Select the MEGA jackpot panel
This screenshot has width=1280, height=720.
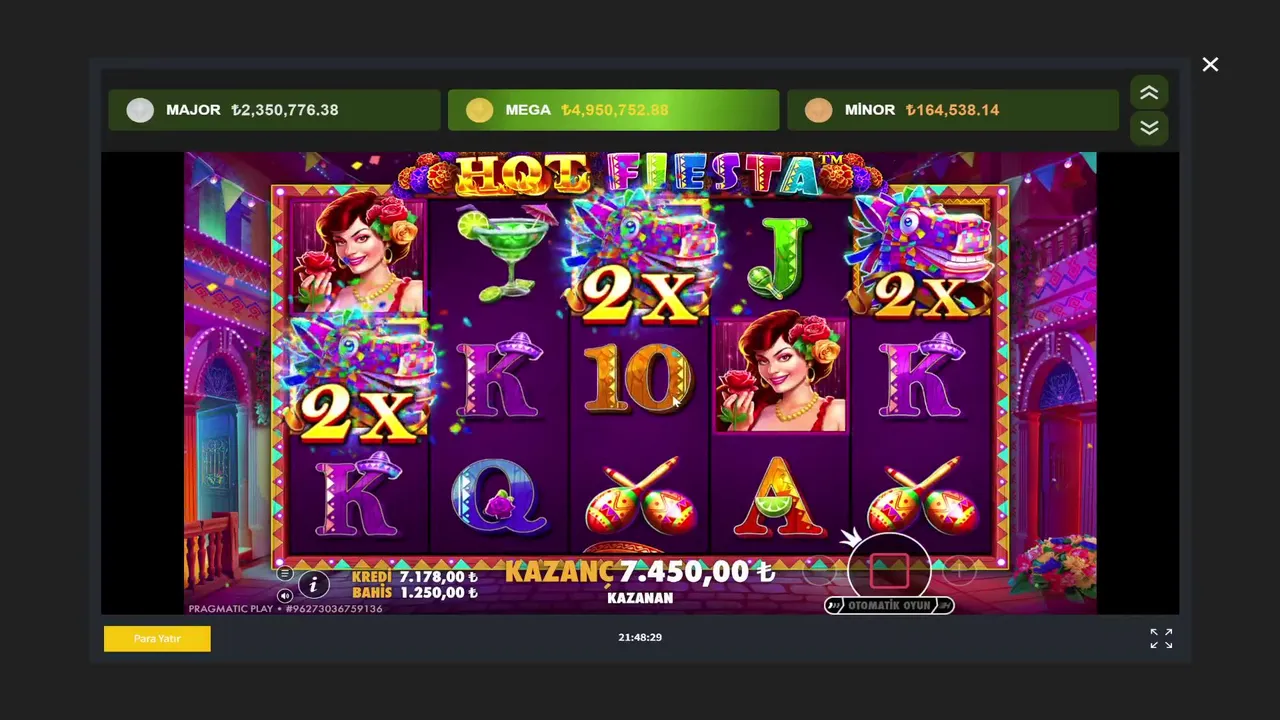[x=613, y=110]
